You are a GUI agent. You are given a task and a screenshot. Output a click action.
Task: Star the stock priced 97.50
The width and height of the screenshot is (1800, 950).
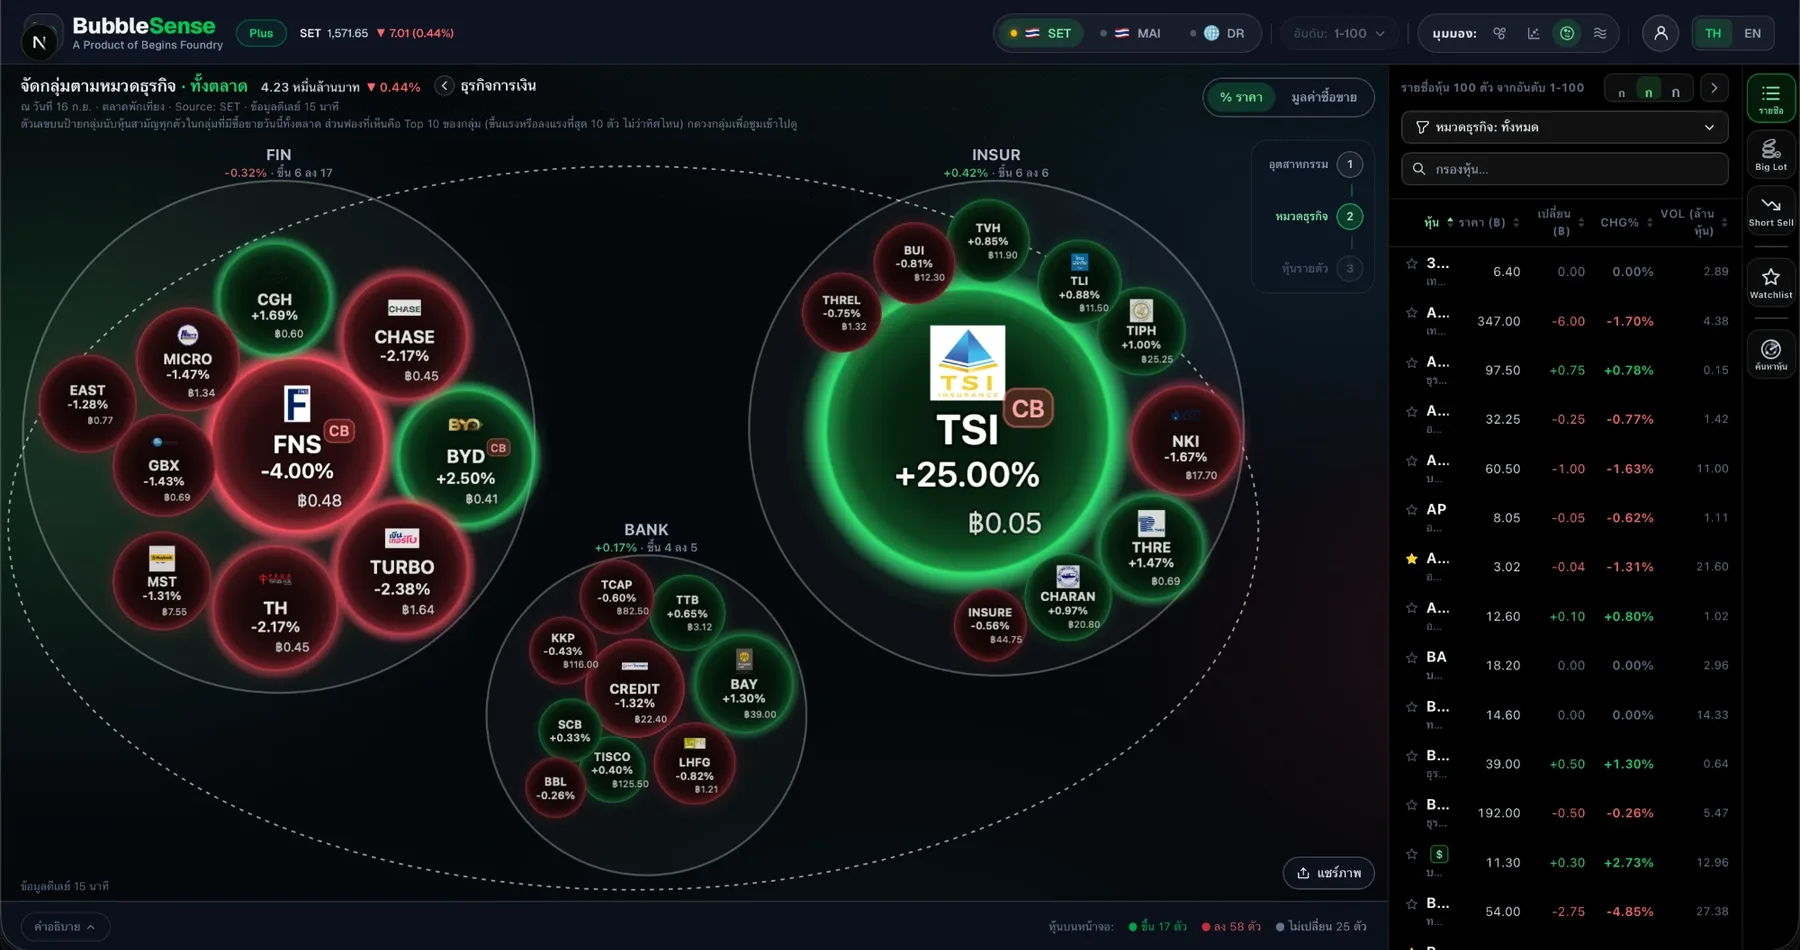pos(1411,362)
